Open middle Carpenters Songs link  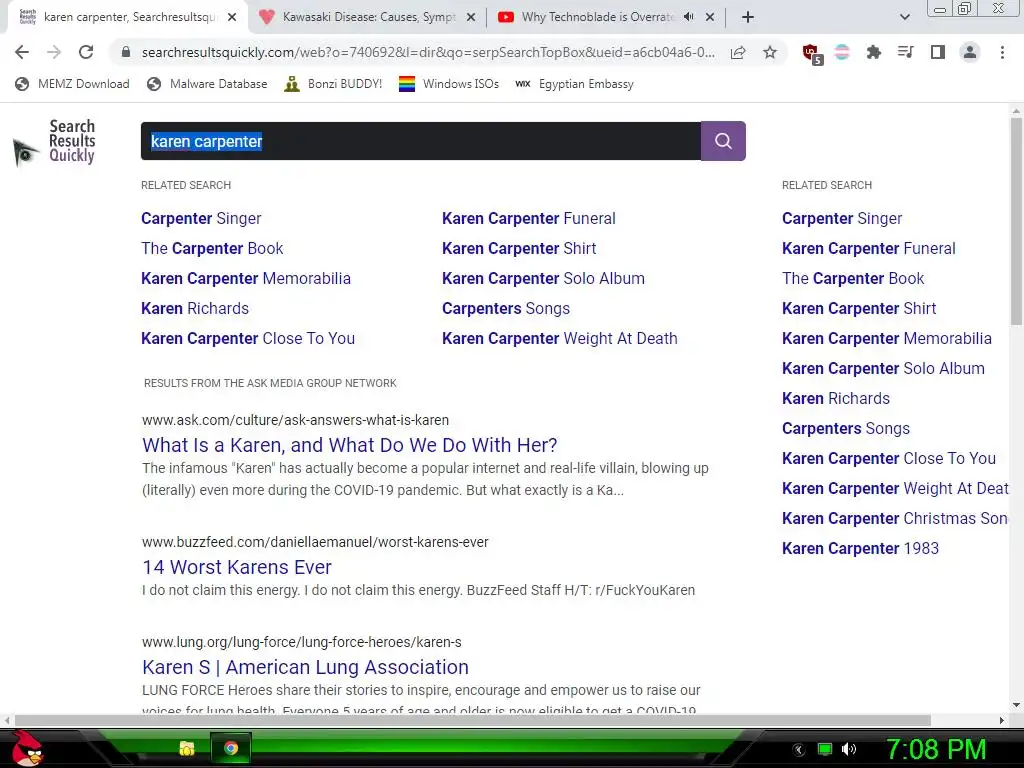[506, 308]
